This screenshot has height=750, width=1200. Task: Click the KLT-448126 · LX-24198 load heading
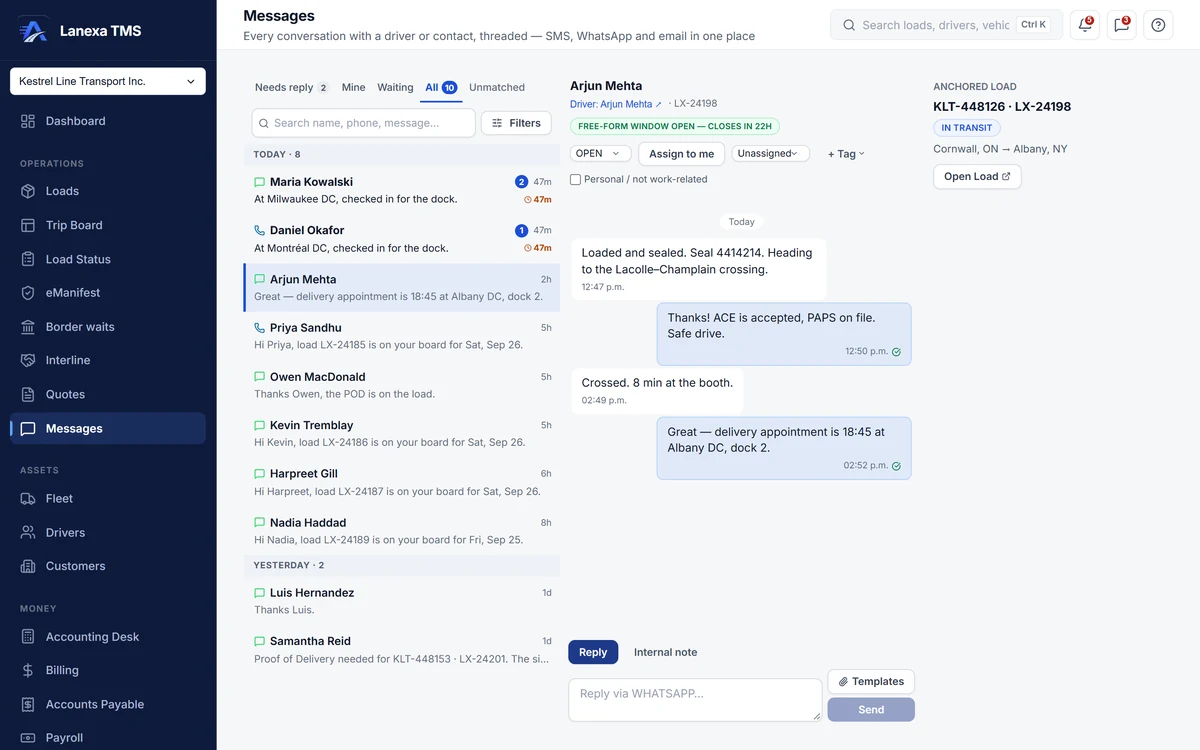coord(1002,107)
